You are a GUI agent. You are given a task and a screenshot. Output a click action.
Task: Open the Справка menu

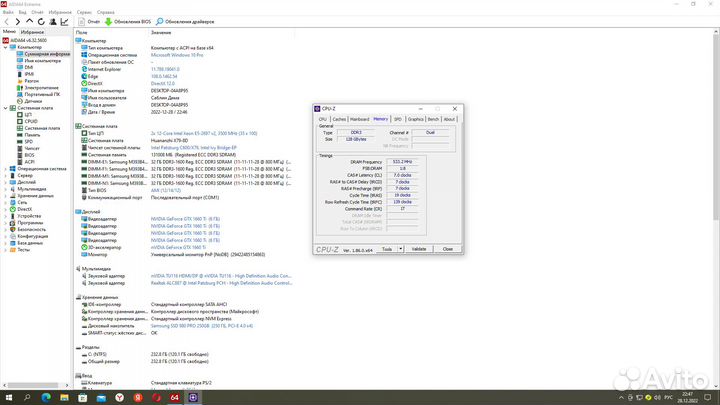(x=106, y=12)
